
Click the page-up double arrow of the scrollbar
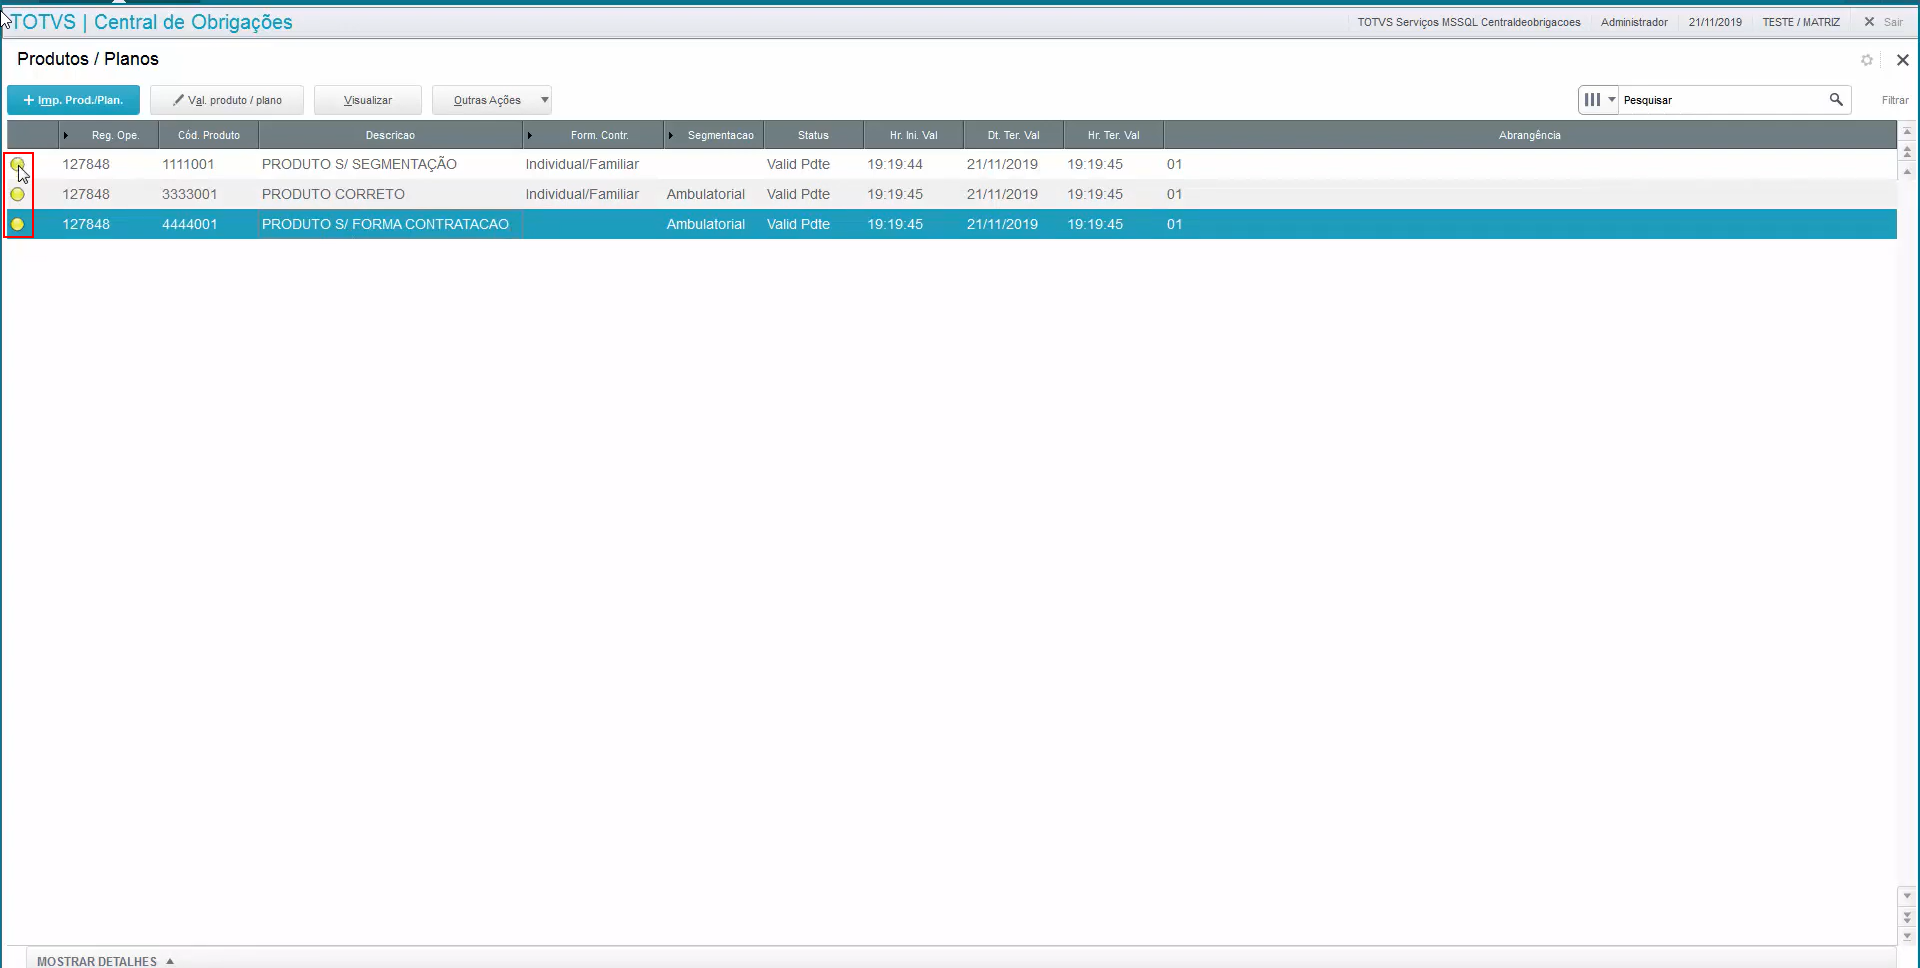point(1907,152)
